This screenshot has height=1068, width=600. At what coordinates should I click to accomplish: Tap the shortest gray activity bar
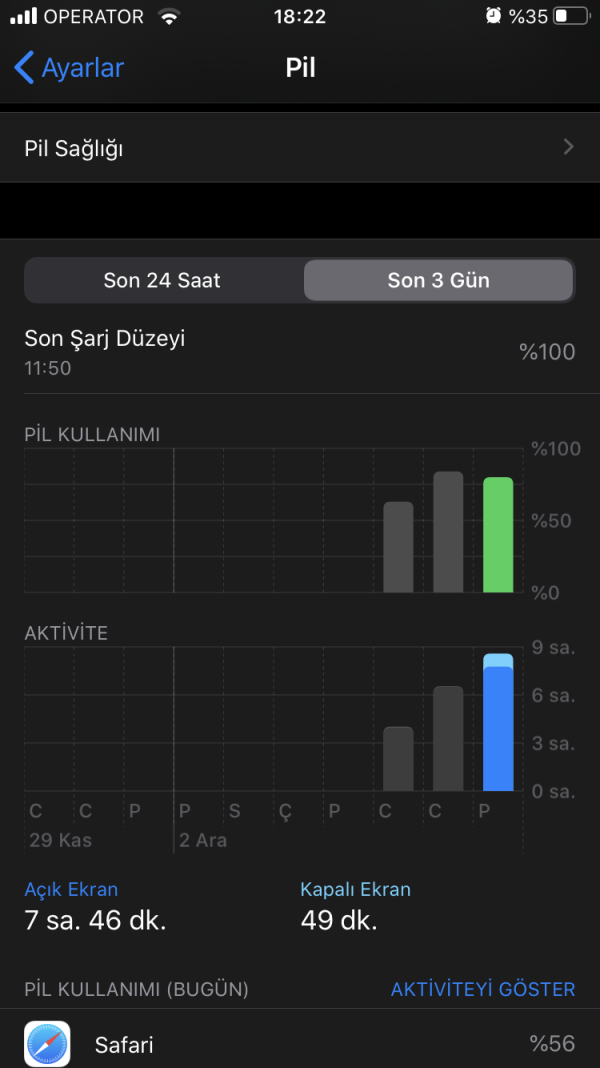(x=398, y=758)
